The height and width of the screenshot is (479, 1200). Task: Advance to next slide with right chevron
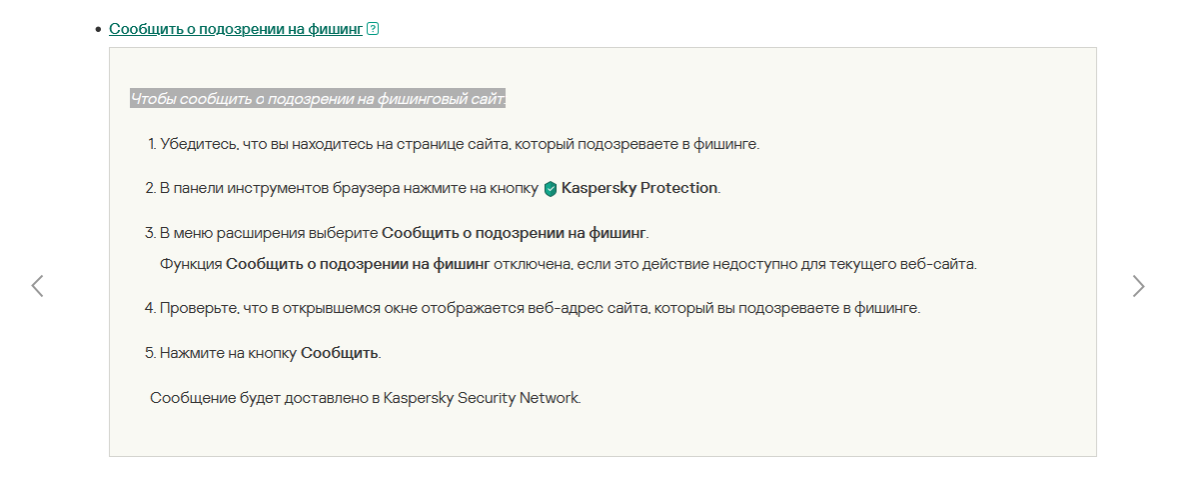point(1138,286)
